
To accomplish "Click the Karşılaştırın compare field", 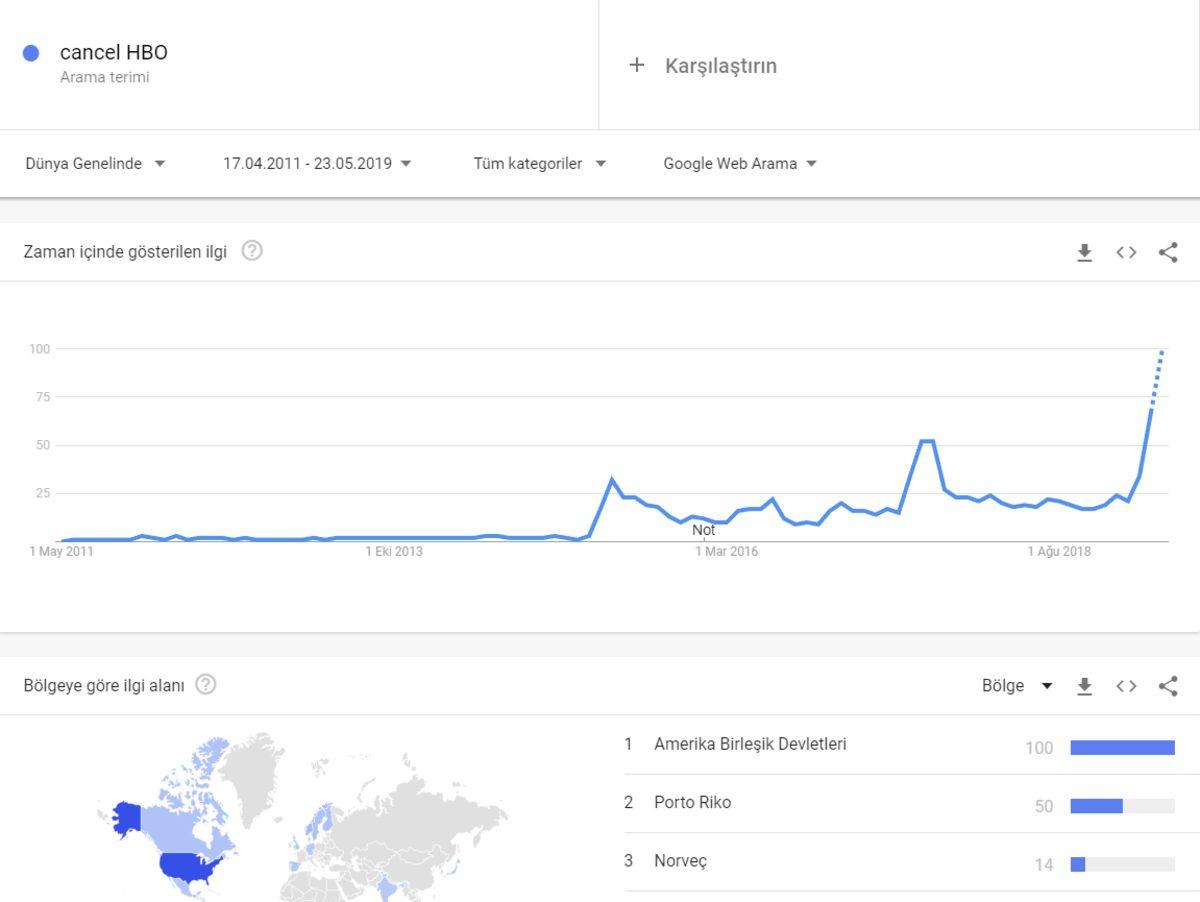I will coord(721,66).
